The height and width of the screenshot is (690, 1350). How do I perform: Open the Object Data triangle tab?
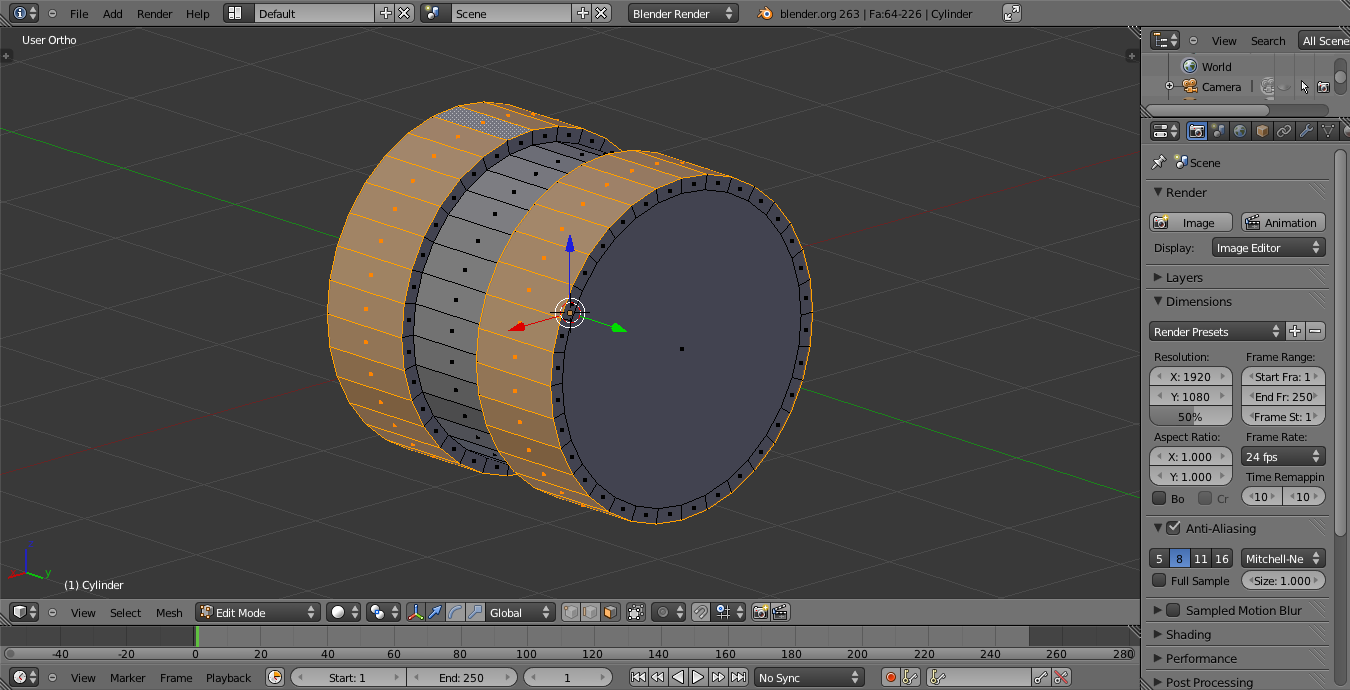click(x=1328, y=131)
